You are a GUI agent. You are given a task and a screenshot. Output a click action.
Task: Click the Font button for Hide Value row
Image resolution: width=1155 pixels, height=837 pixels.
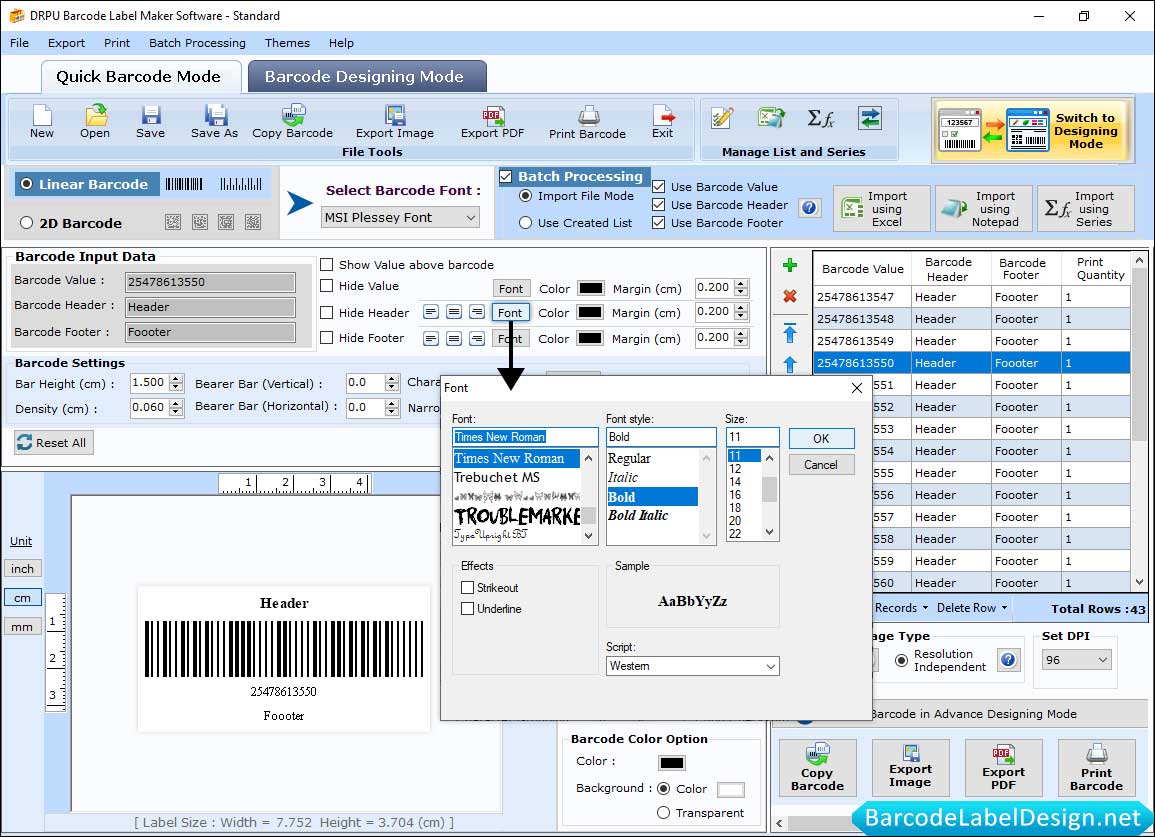[x=510, y=288]
